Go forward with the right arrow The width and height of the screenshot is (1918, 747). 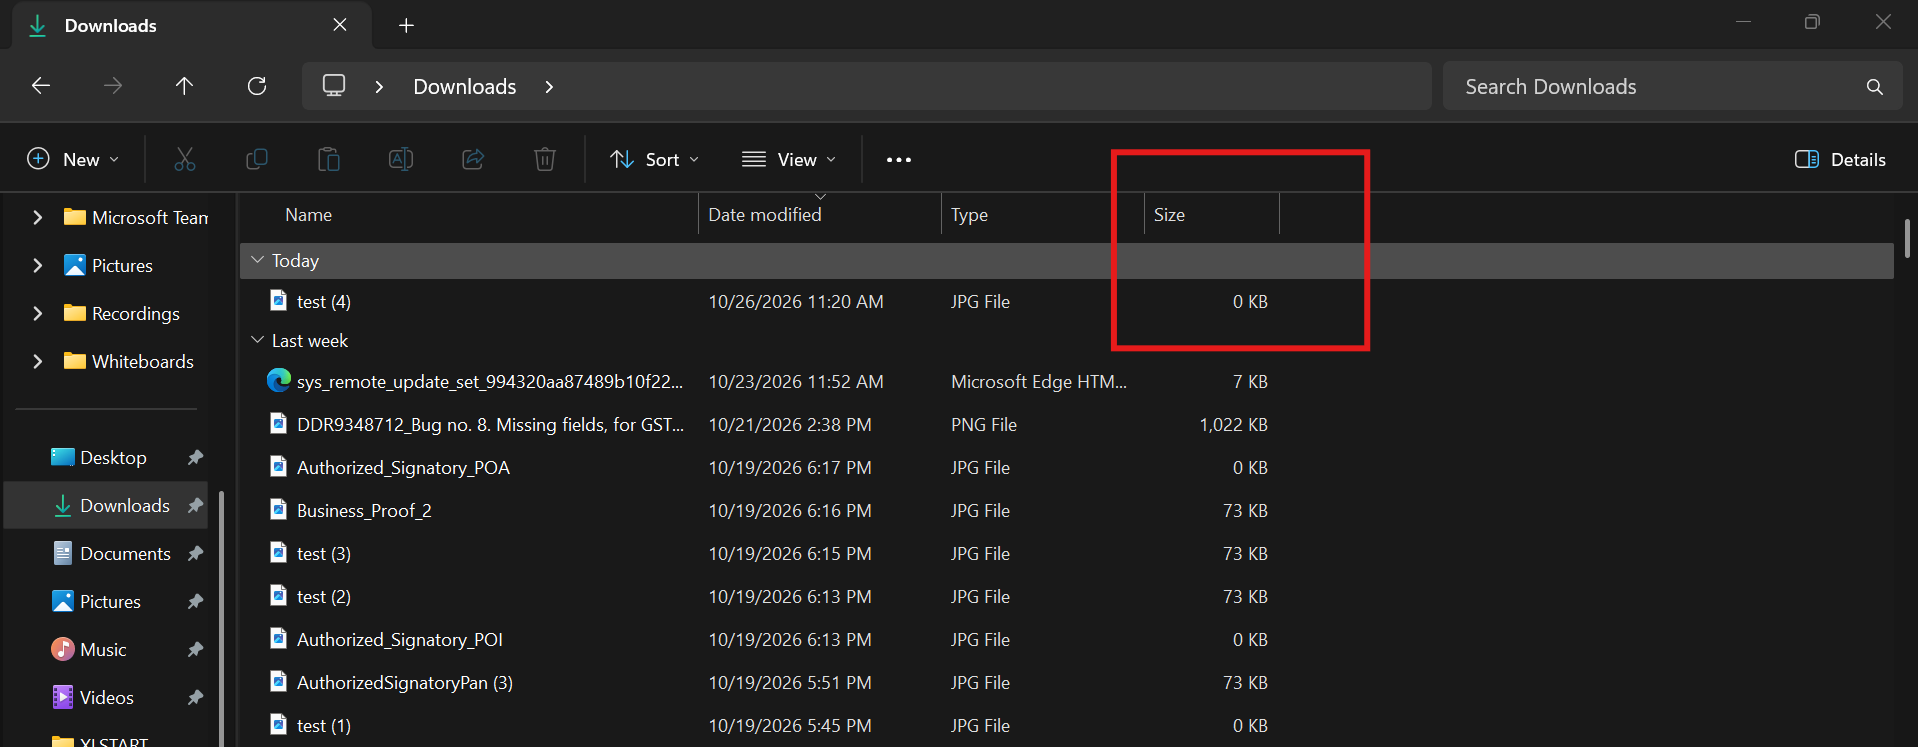pos(113,86)
